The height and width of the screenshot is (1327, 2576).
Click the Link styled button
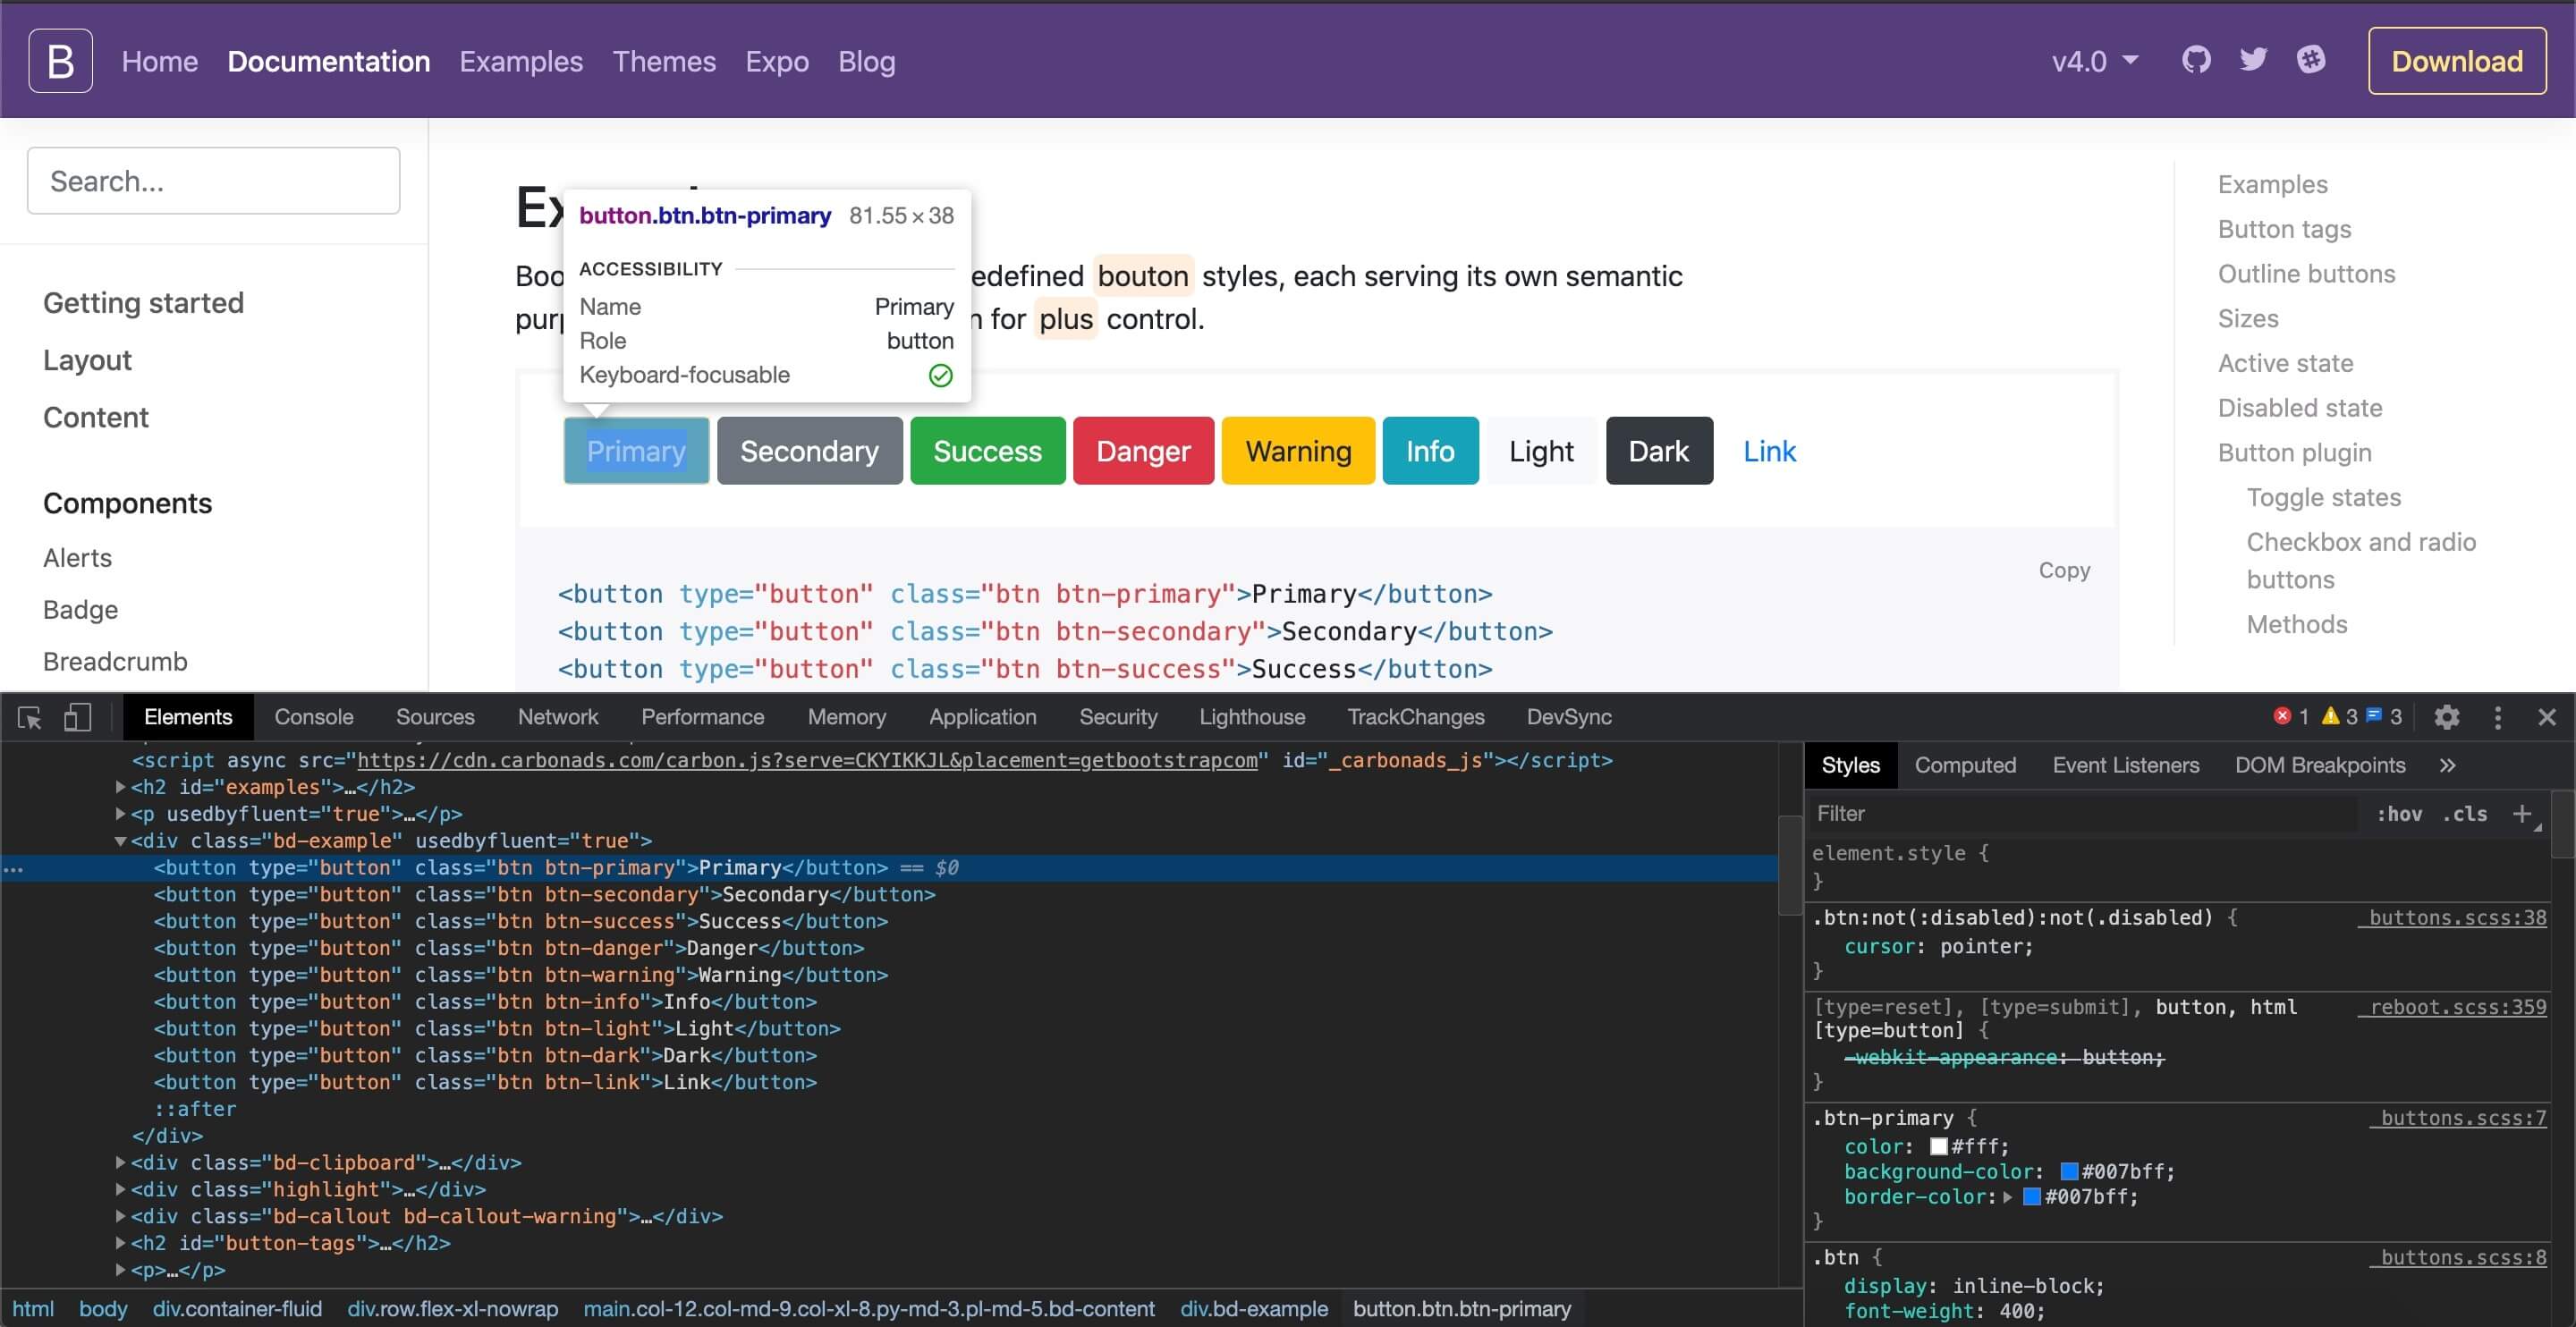[1769, 451]
